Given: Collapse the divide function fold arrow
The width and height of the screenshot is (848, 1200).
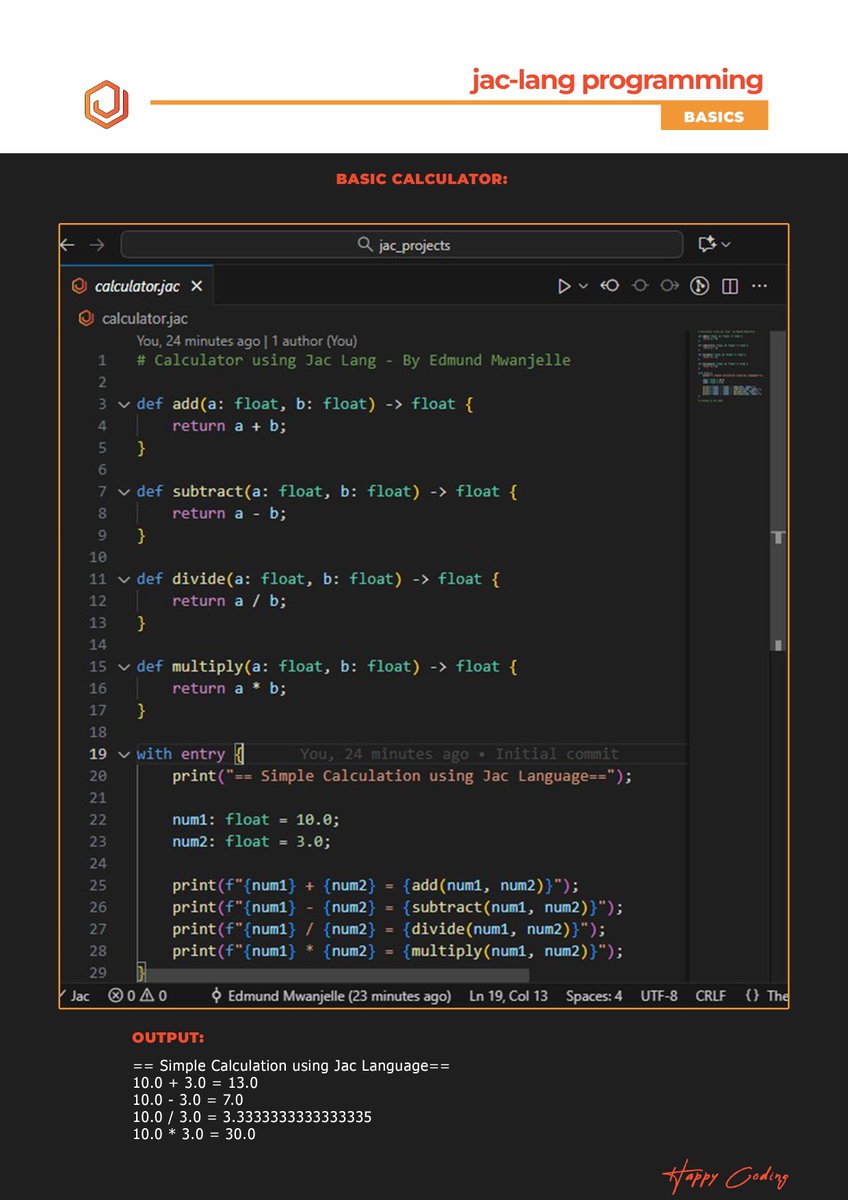Looking at the screenshot, I should [123, 579].
